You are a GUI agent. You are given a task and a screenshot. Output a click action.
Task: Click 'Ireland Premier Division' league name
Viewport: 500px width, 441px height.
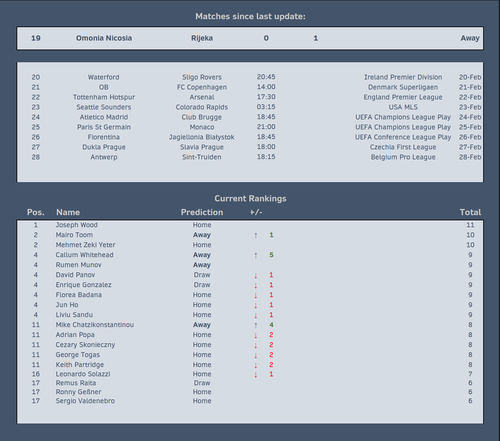tap(403, 77)
